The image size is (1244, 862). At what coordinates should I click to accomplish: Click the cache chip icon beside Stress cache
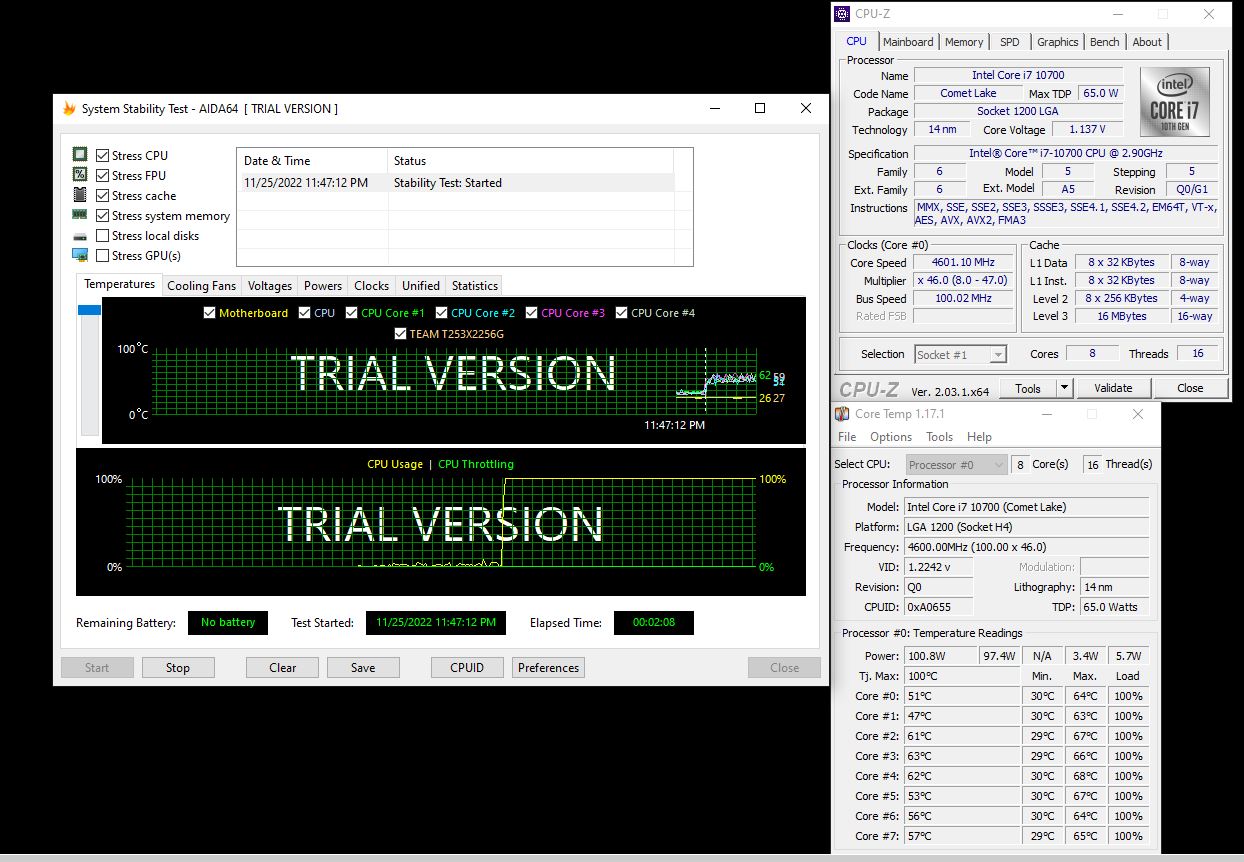80,195
